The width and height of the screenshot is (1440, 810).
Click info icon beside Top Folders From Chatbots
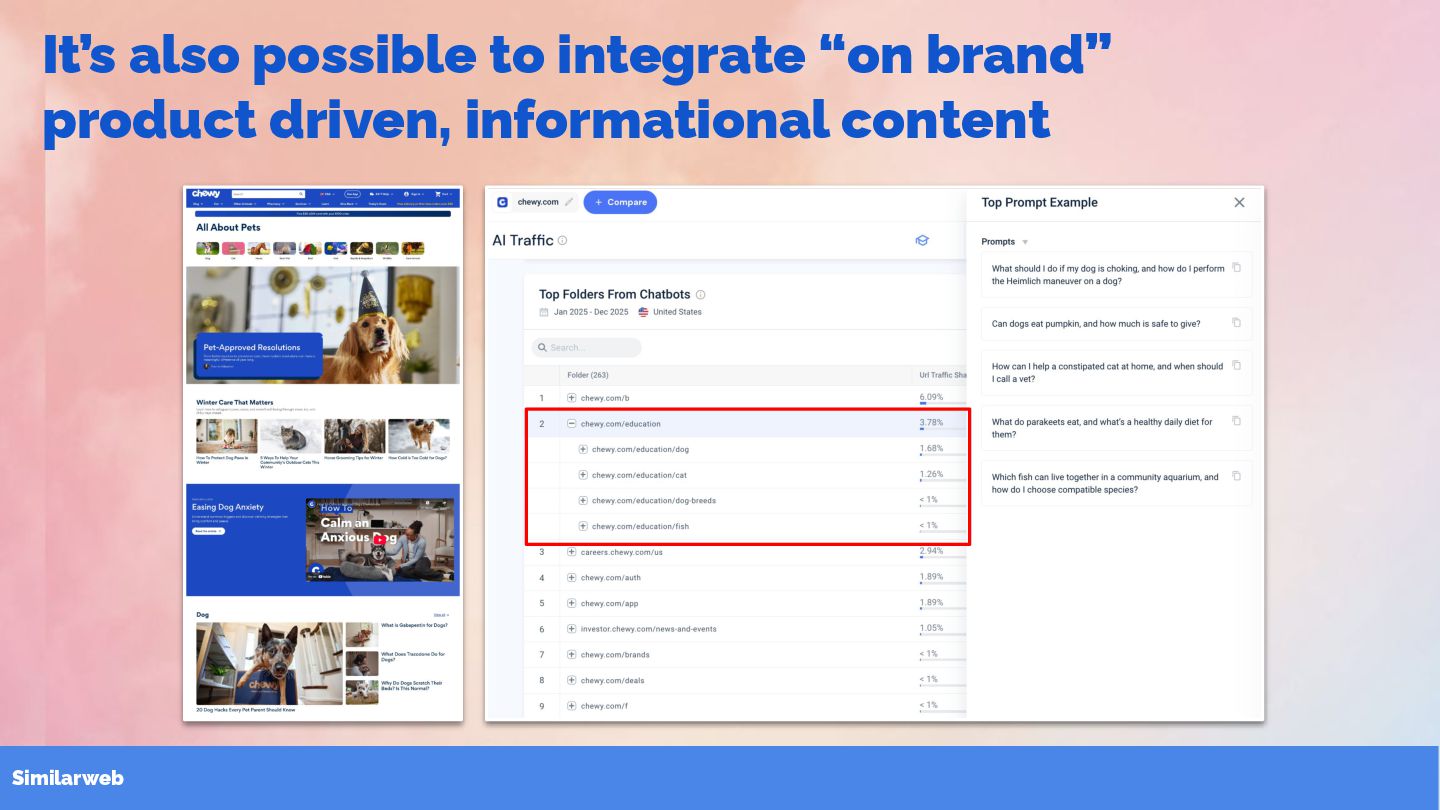pos(700,295)
